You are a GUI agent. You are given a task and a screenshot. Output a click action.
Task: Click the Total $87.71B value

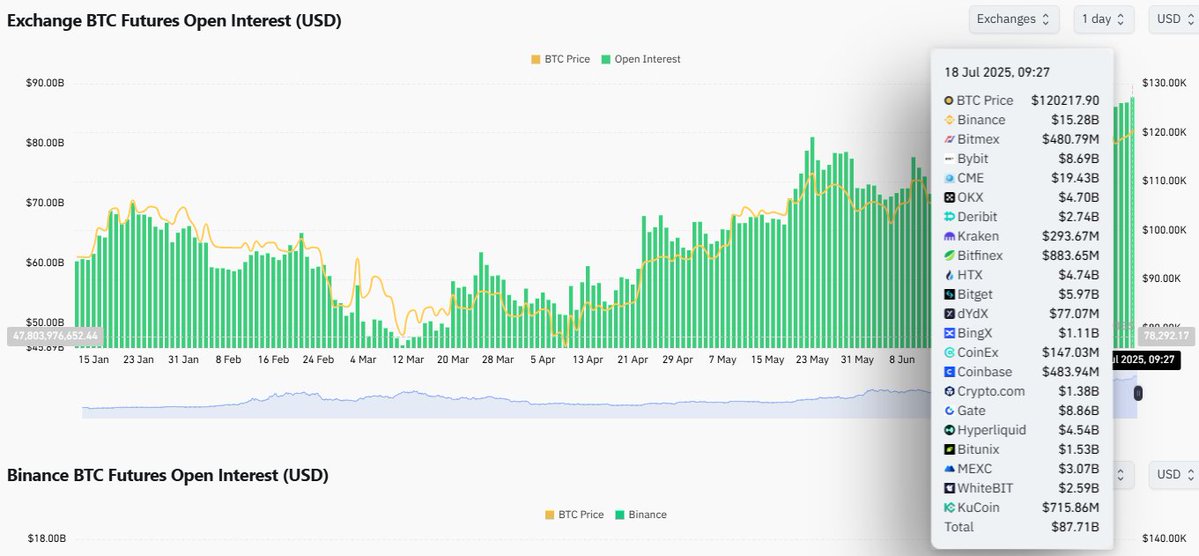[x=1075, y=527]
